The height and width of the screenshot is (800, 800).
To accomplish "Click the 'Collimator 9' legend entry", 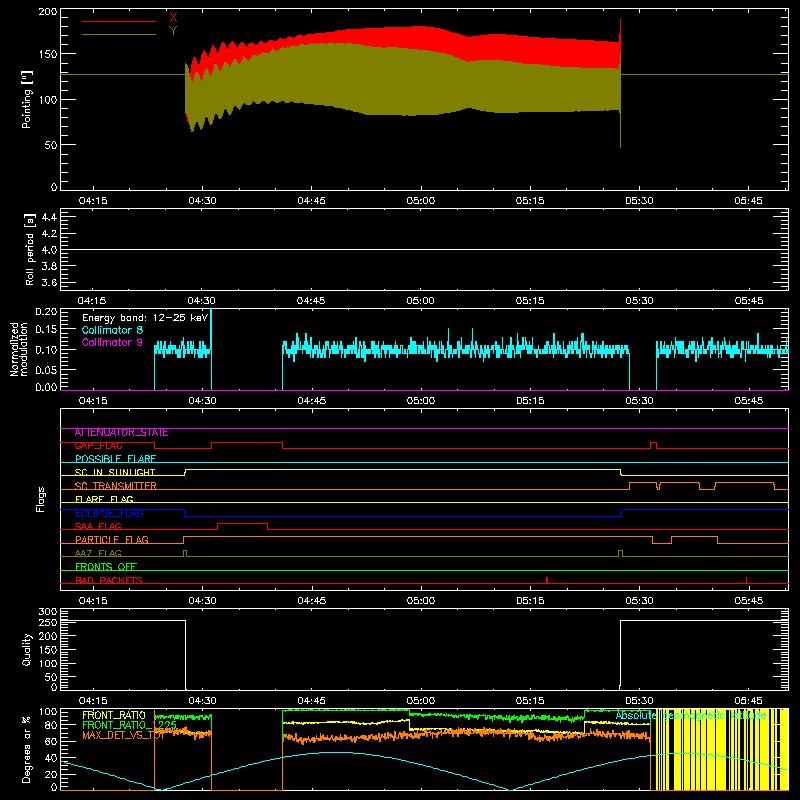I will 112,342.
